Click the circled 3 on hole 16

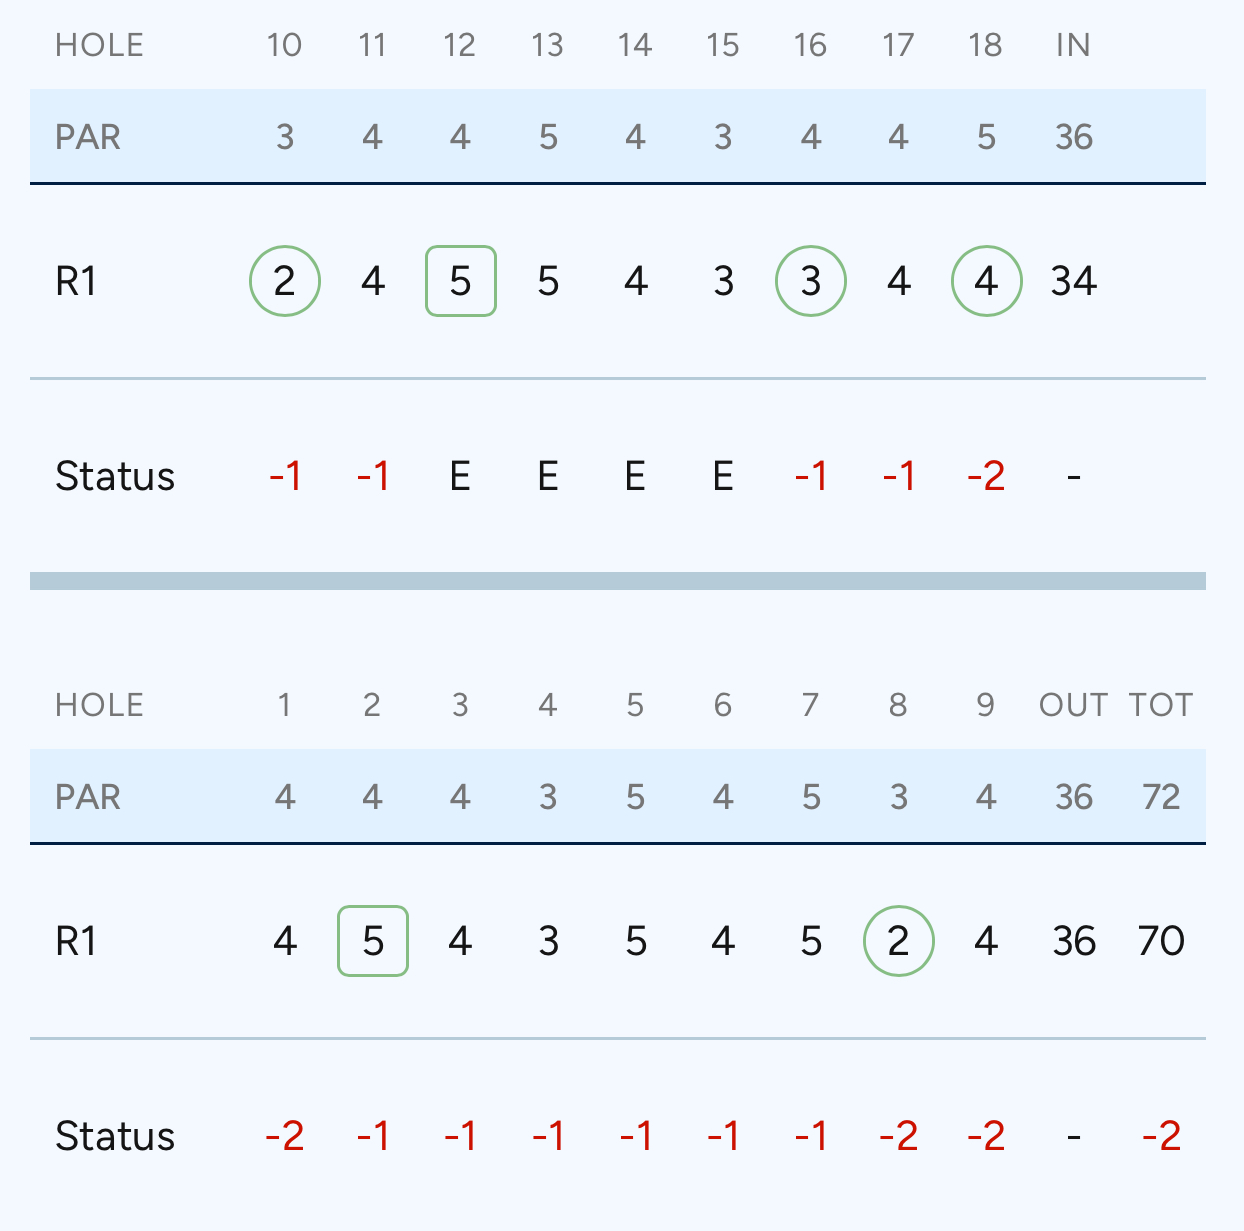[811, 281]
